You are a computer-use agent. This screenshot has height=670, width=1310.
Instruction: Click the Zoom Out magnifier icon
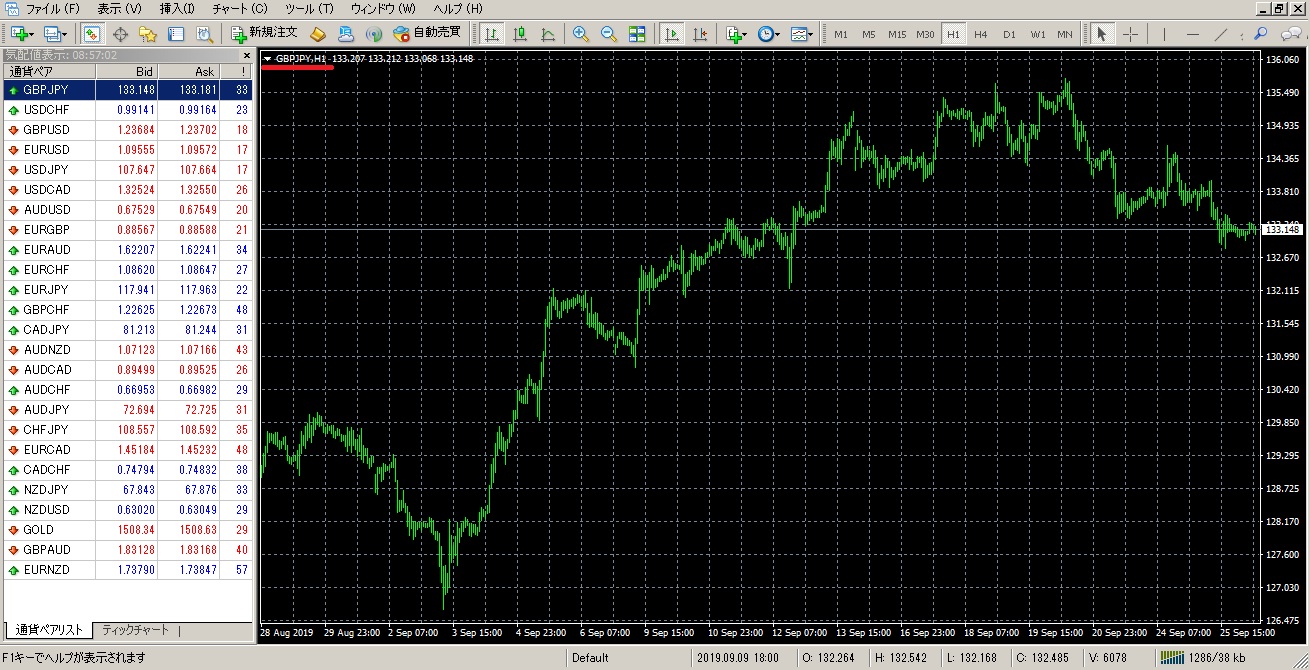(x=608, y=34)
